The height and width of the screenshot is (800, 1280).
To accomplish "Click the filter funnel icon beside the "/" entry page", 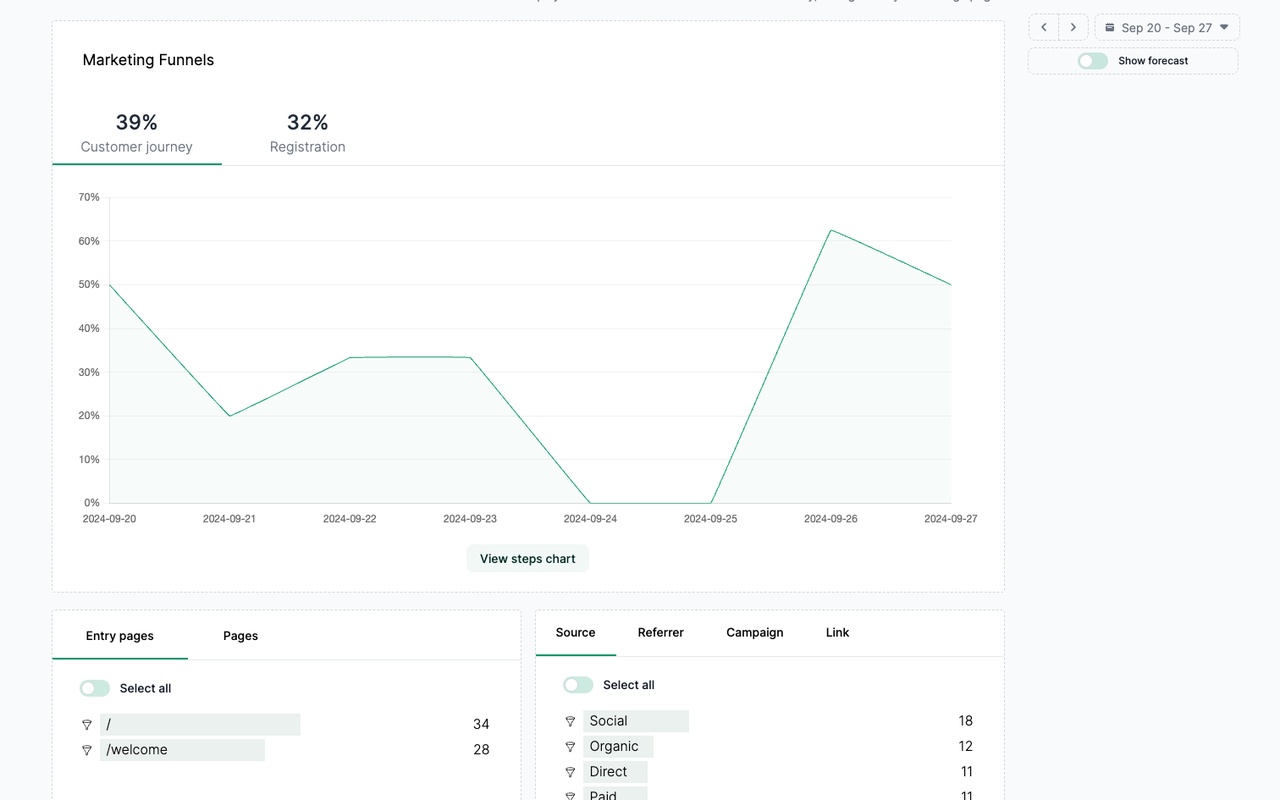I will 87,724.
